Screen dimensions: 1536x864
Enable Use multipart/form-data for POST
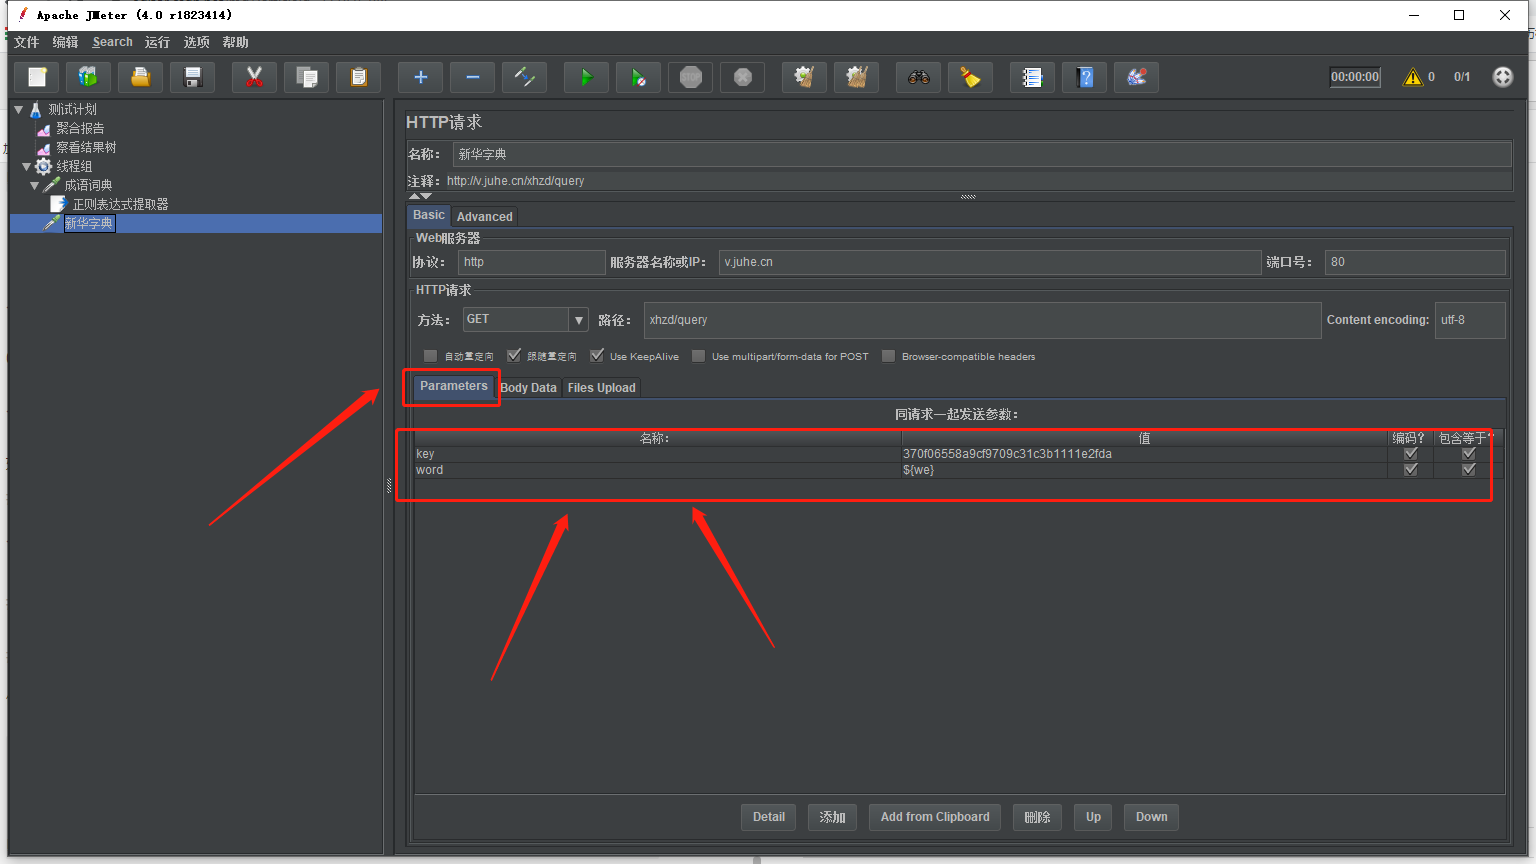click(x=698, y=356)
